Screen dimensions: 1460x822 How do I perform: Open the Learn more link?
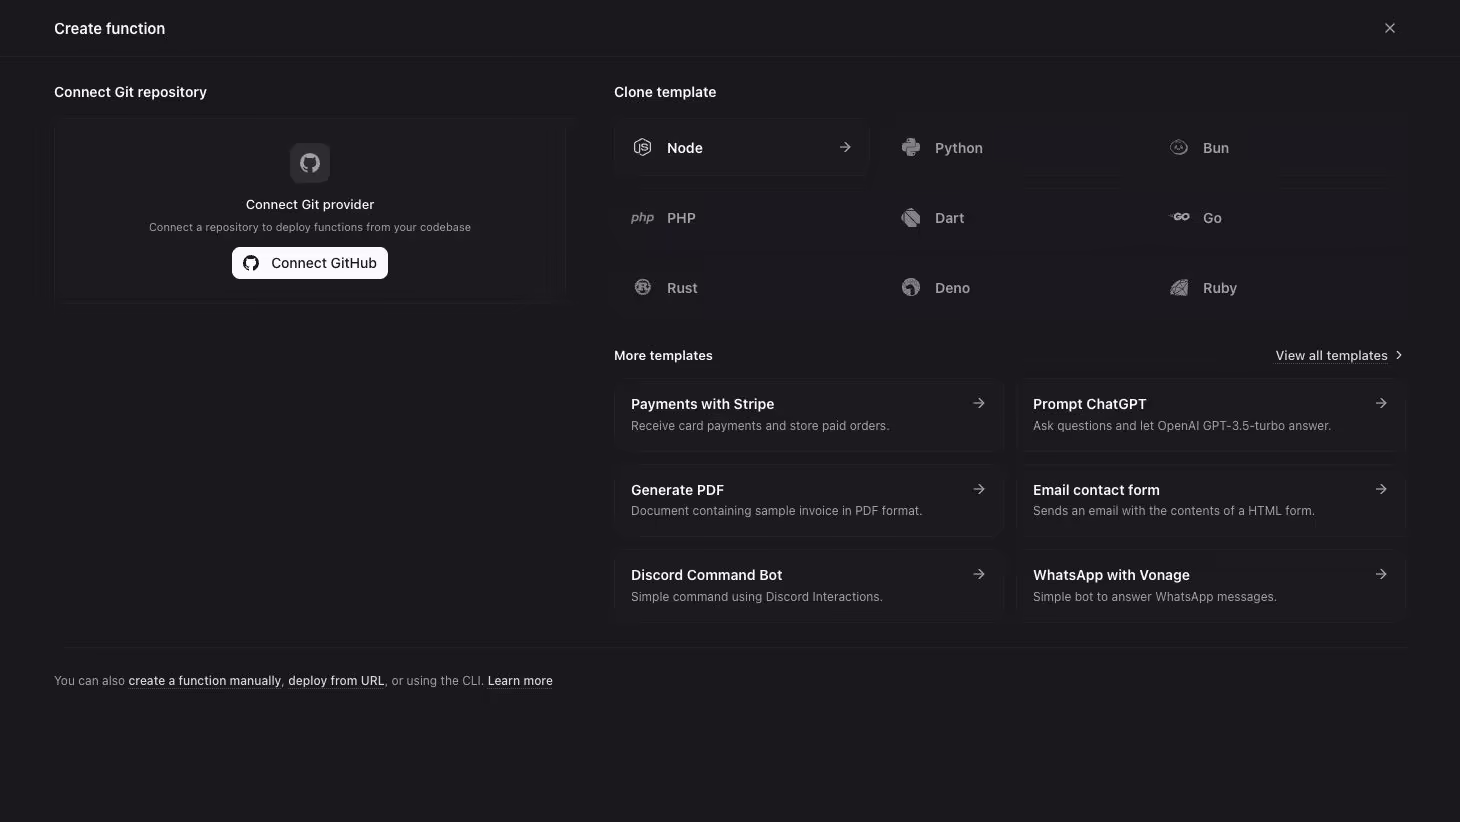tap(520, 681)
